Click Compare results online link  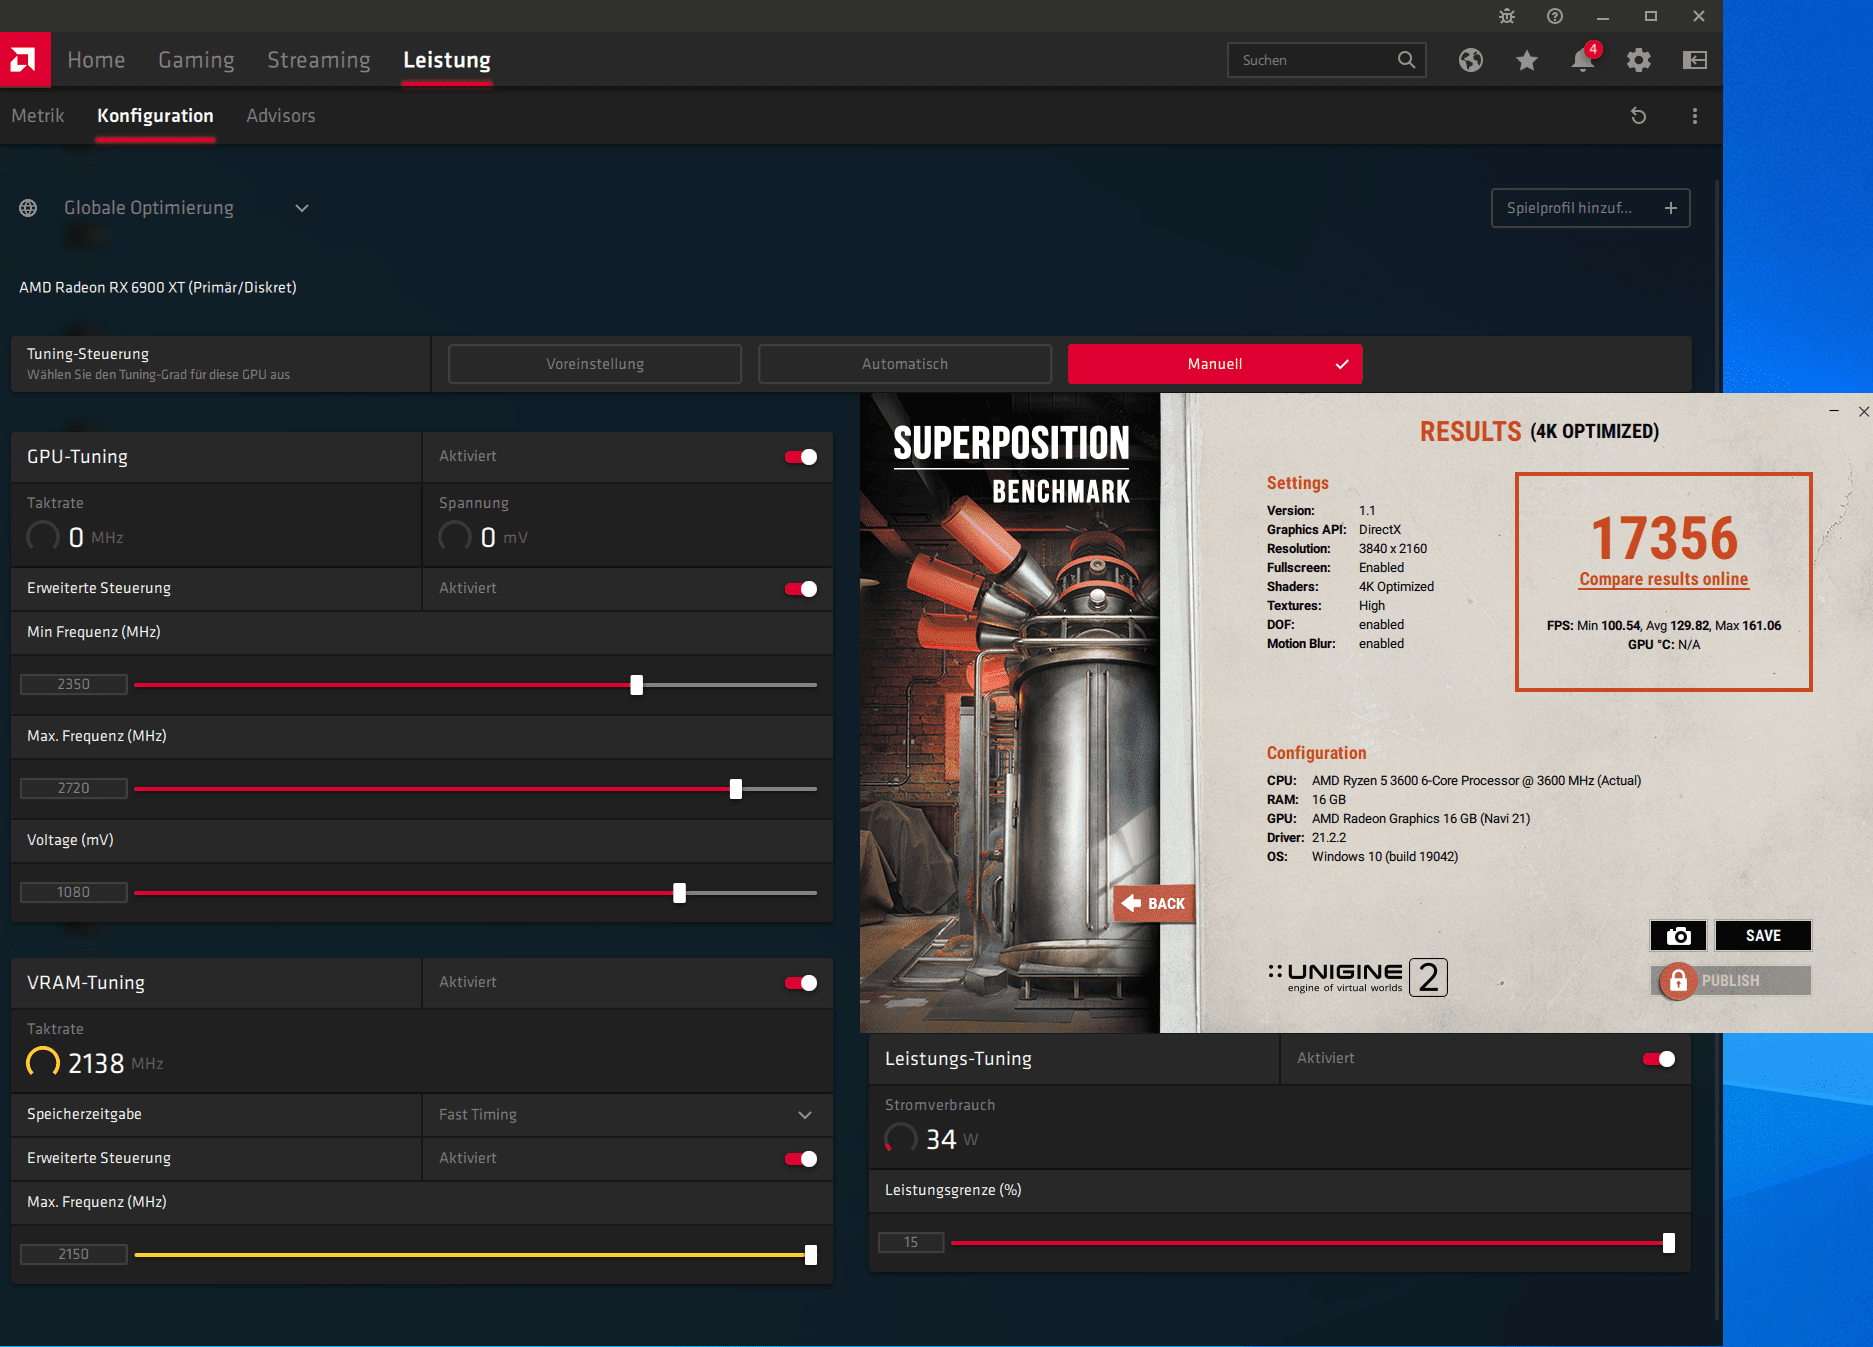click(1663, 579)
